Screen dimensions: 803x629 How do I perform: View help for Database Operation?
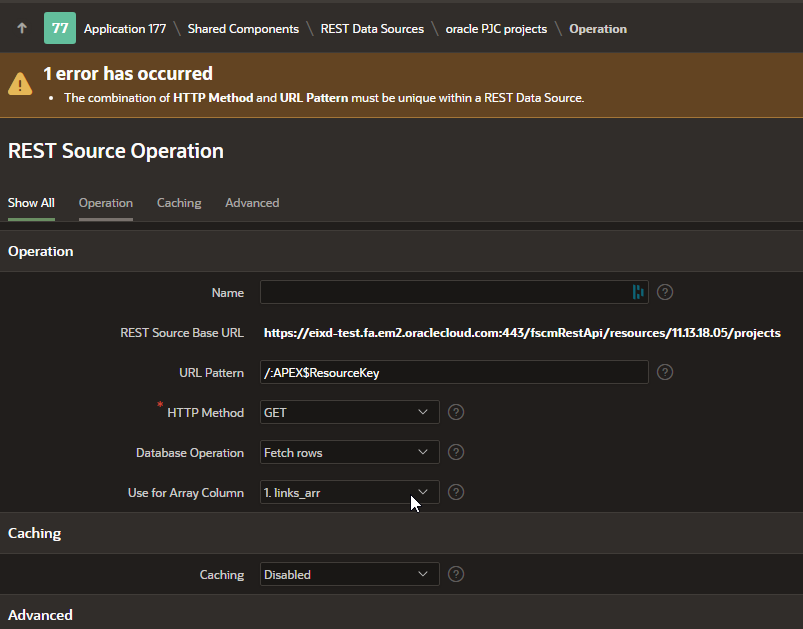coord(456,452)
